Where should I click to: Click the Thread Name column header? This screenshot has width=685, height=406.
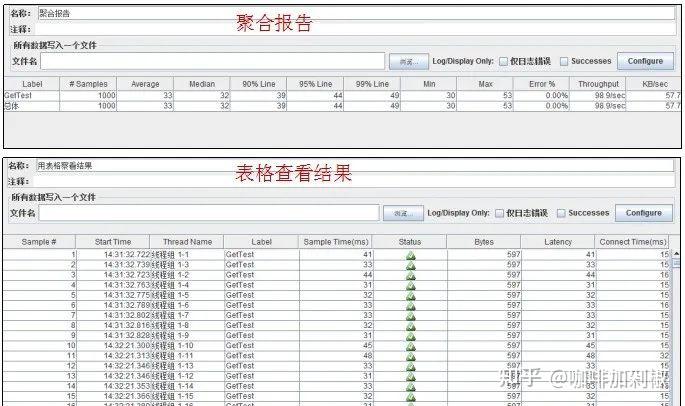click(187, 242)
